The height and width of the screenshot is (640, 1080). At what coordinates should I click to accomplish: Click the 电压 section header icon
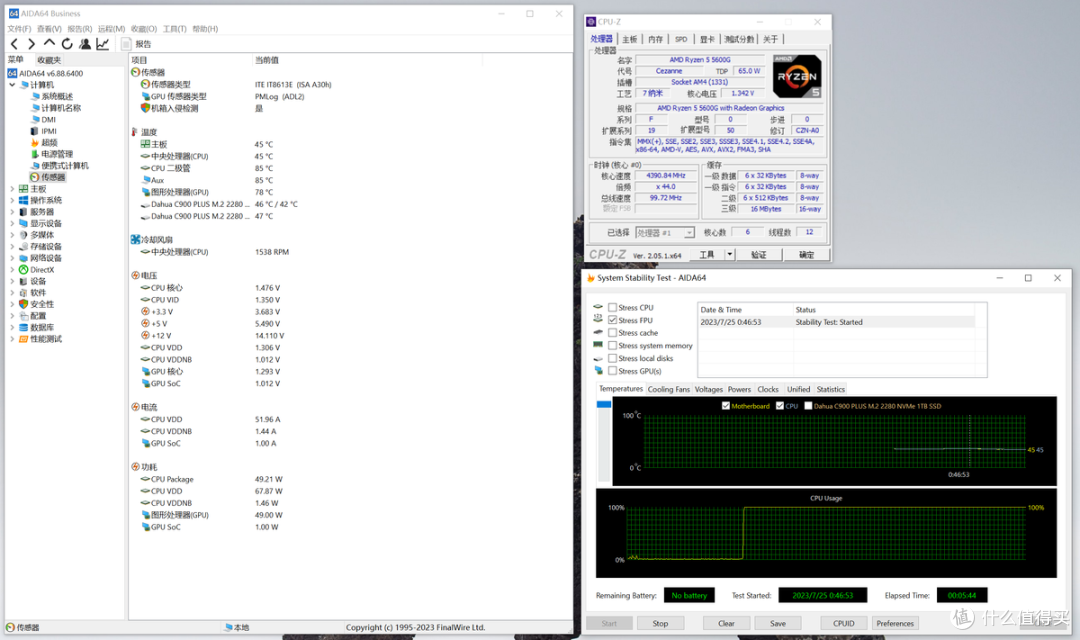(135, 276)
